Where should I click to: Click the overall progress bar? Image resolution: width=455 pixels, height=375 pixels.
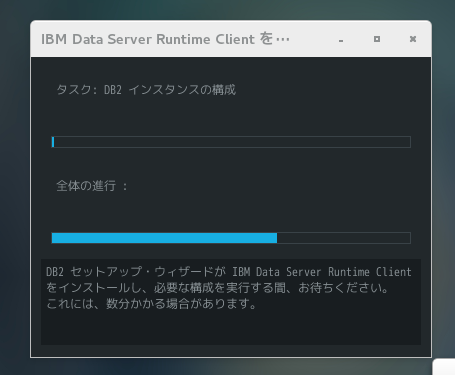pos(231,238)
